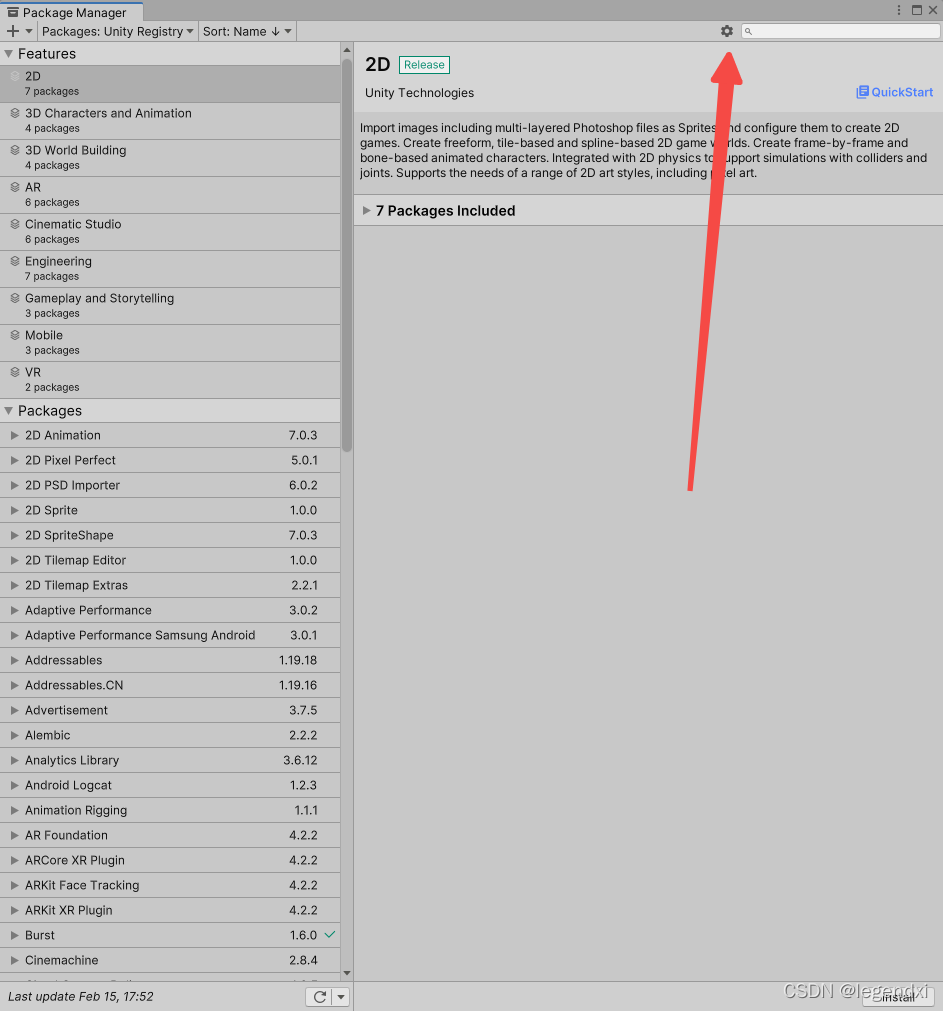Click the scroll down arrow of the package list

(x=347, y=974)
